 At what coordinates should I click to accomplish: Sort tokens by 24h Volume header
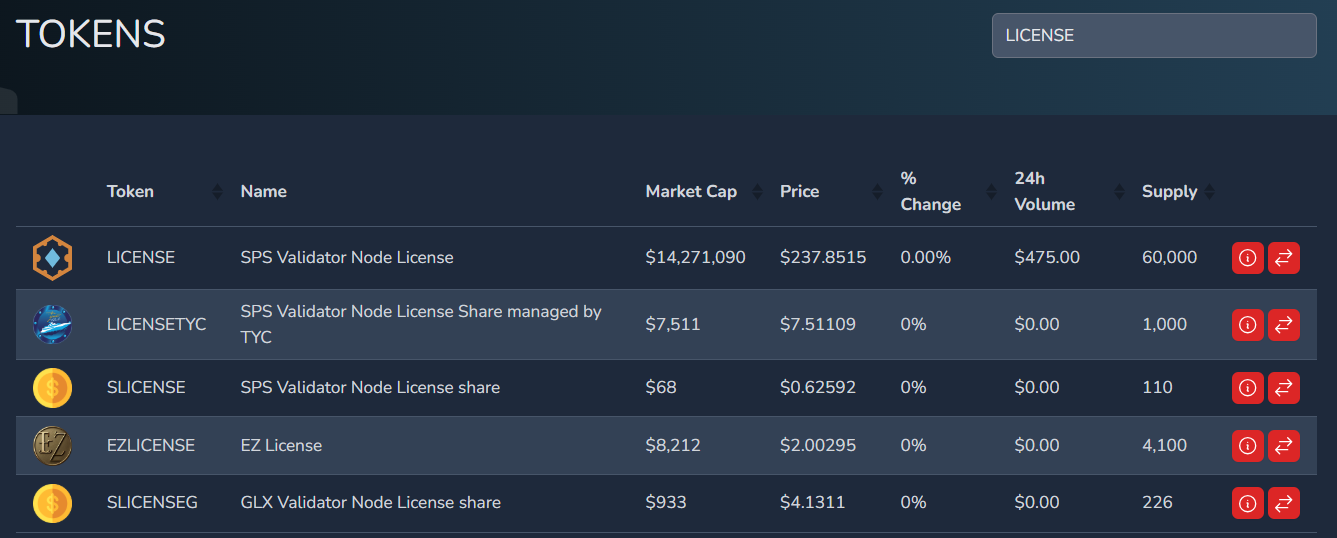point(1044,192)
